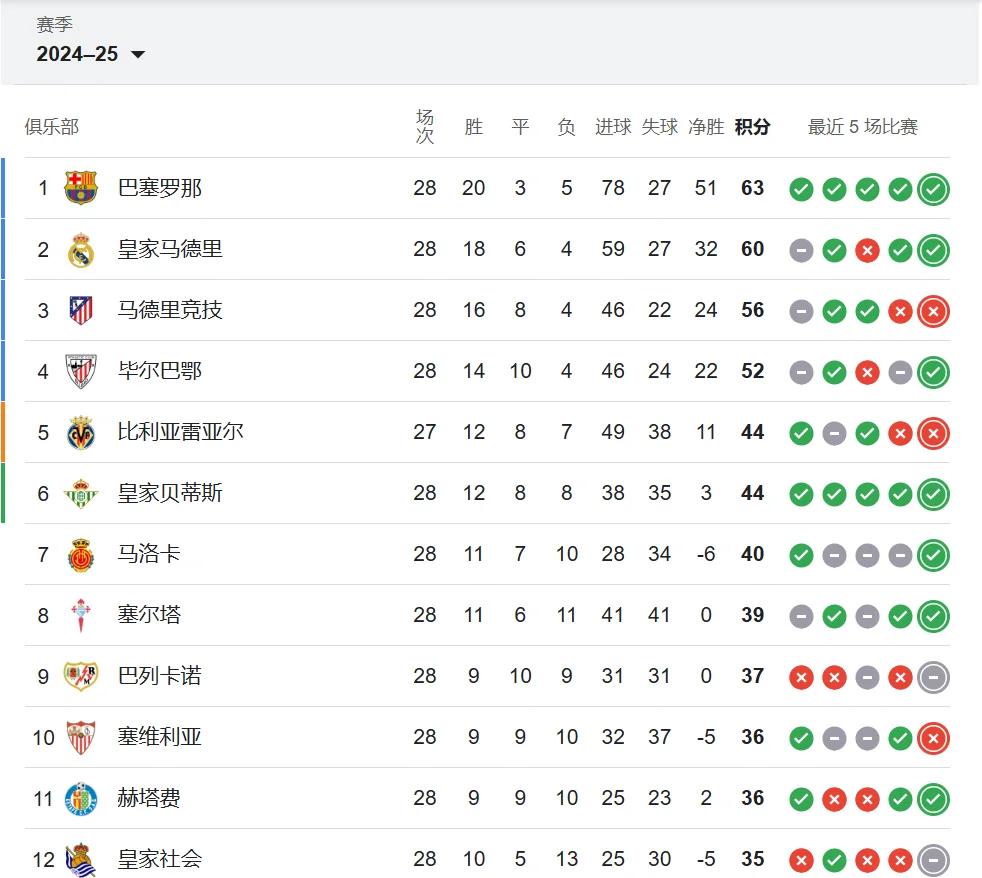
Task: Click Rayo Vallecano's latest match draw indicator
Action: (x=933, y=677)
